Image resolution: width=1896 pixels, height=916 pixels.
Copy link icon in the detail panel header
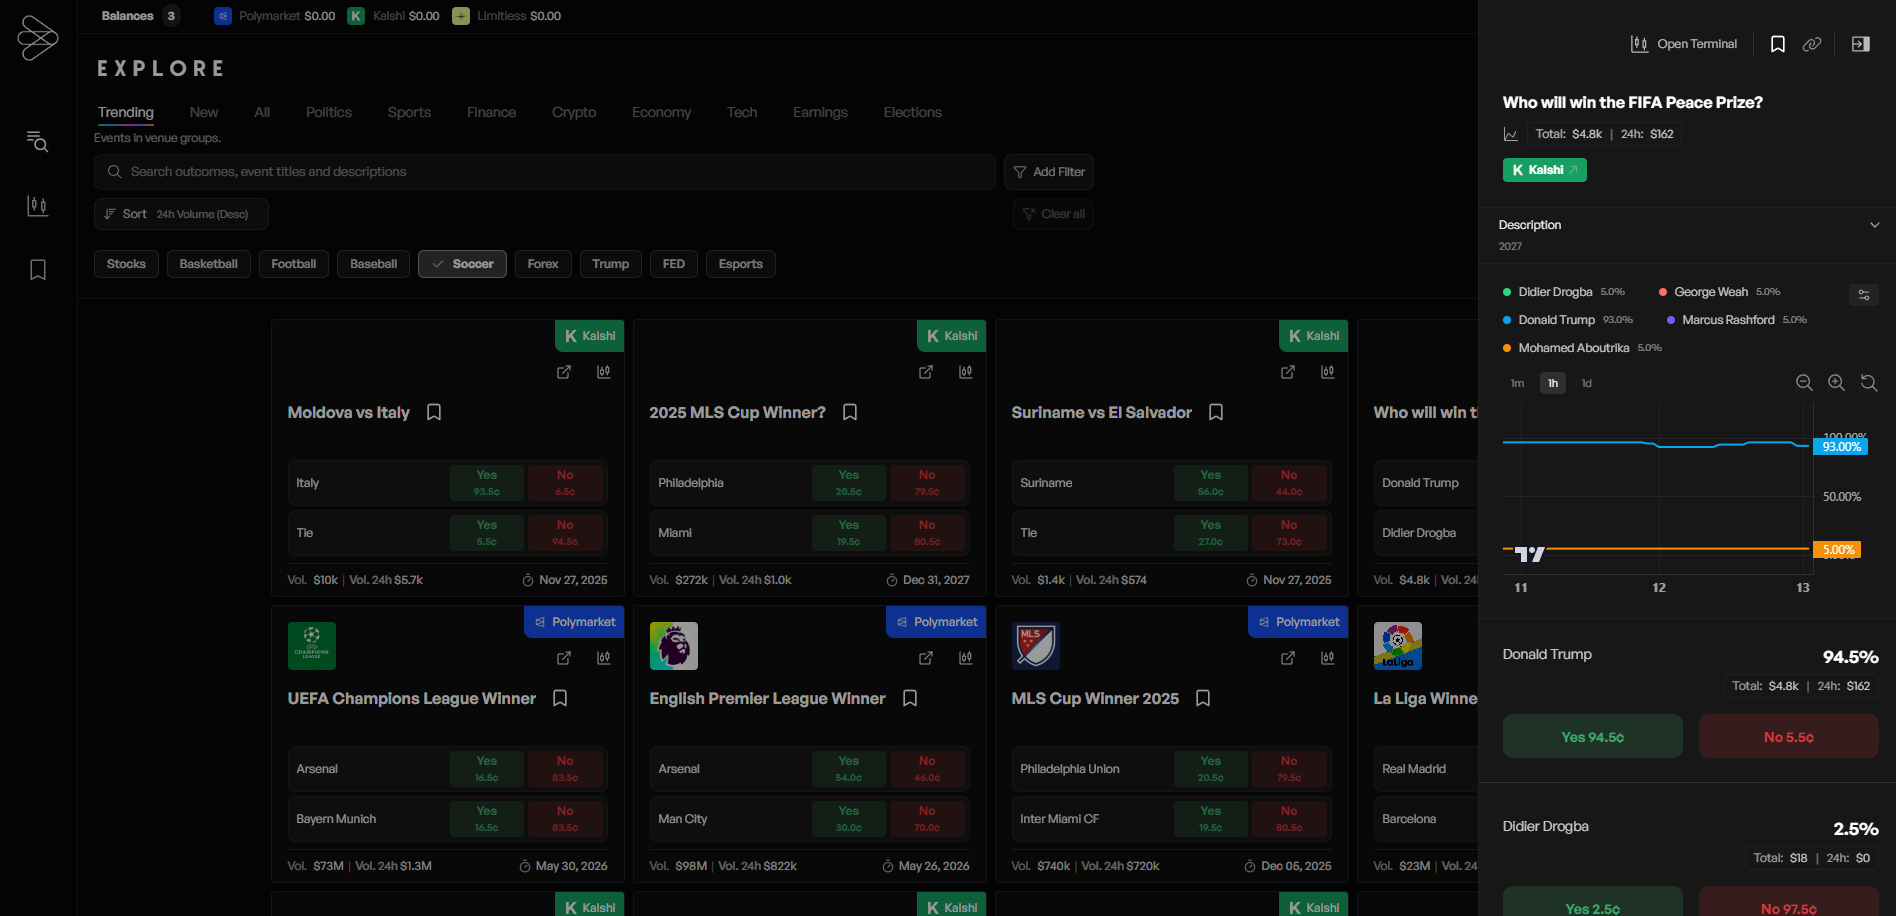point(1812,44)
